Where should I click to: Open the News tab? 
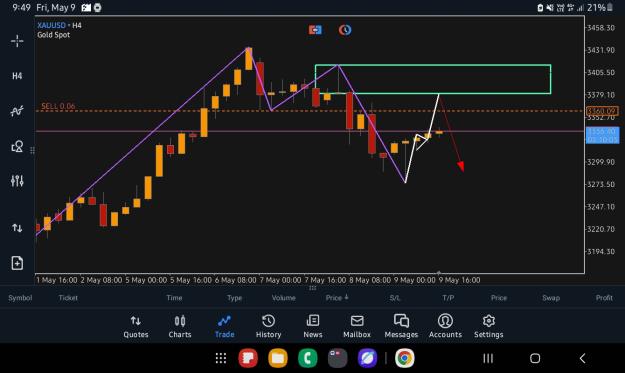313,327
